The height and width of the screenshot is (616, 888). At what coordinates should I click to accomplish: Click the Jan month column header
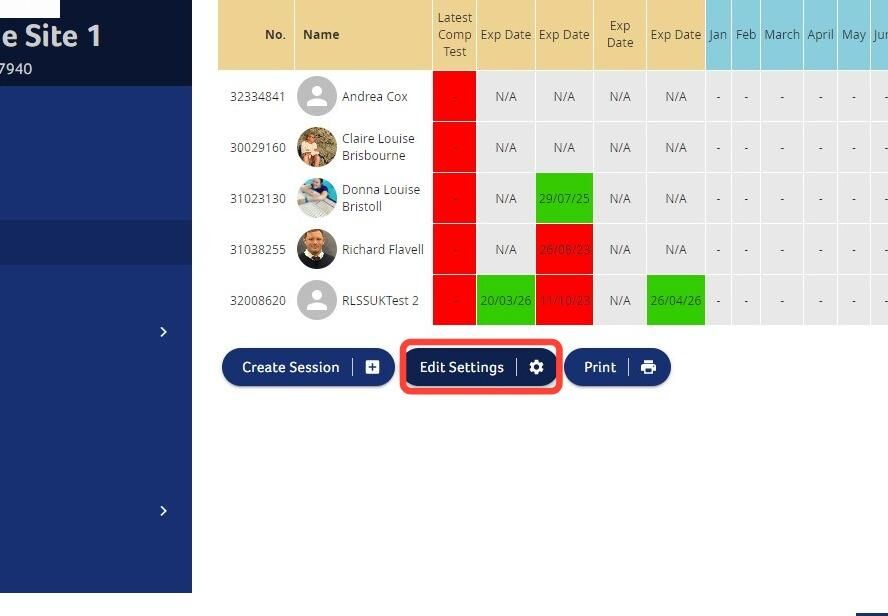tap(718, 35)
